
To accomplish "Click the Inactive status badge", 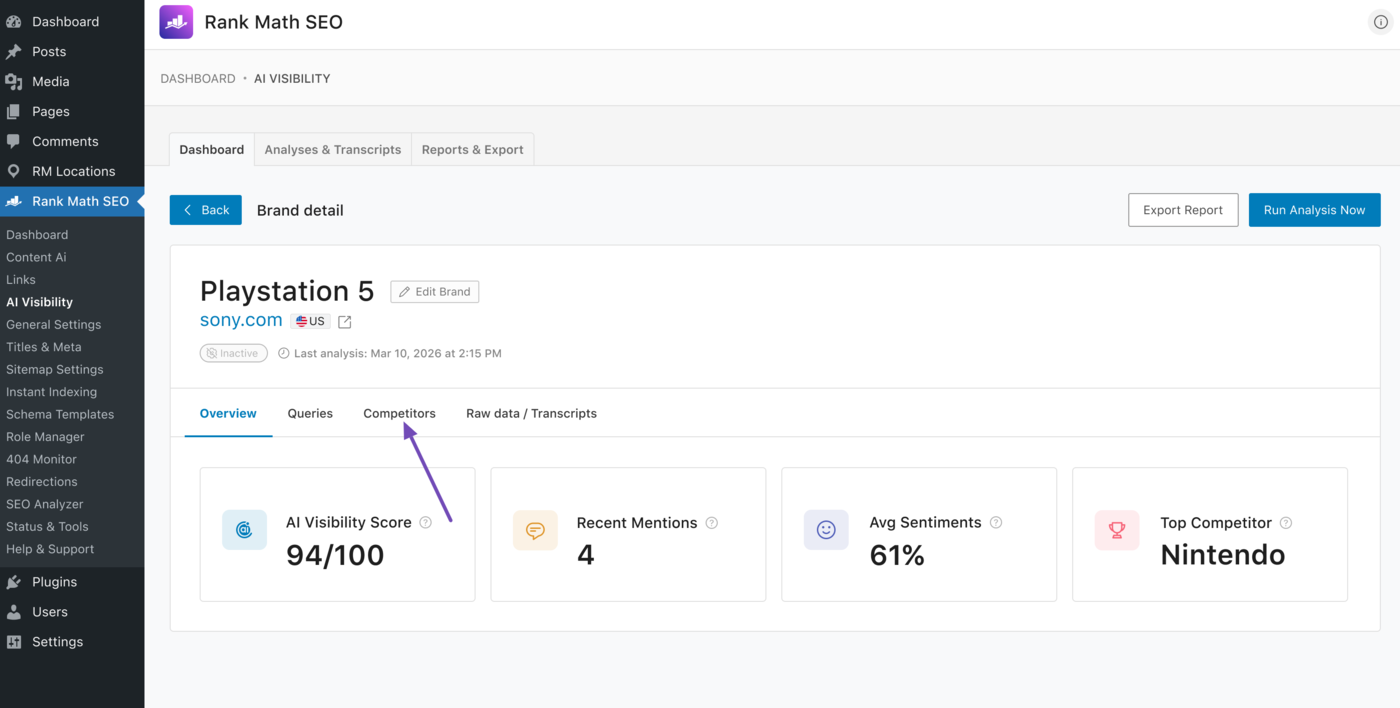I will [233, 353].
